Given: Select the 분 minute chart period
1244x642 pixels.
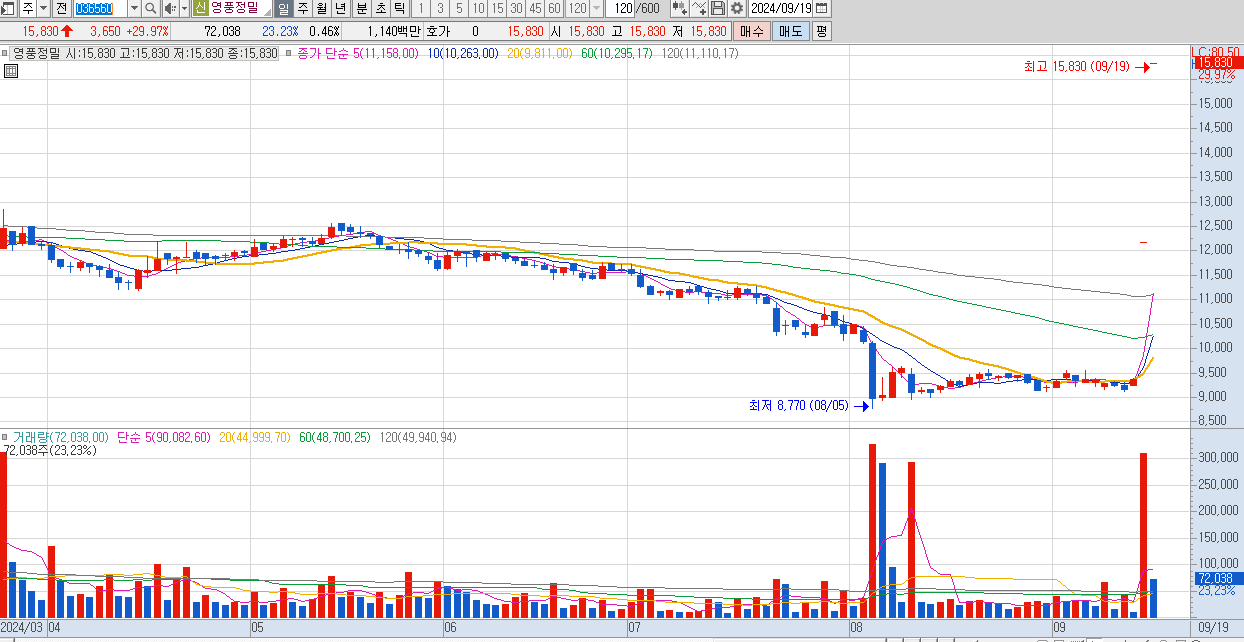Looking at the screenshot, I should (362, 8).
